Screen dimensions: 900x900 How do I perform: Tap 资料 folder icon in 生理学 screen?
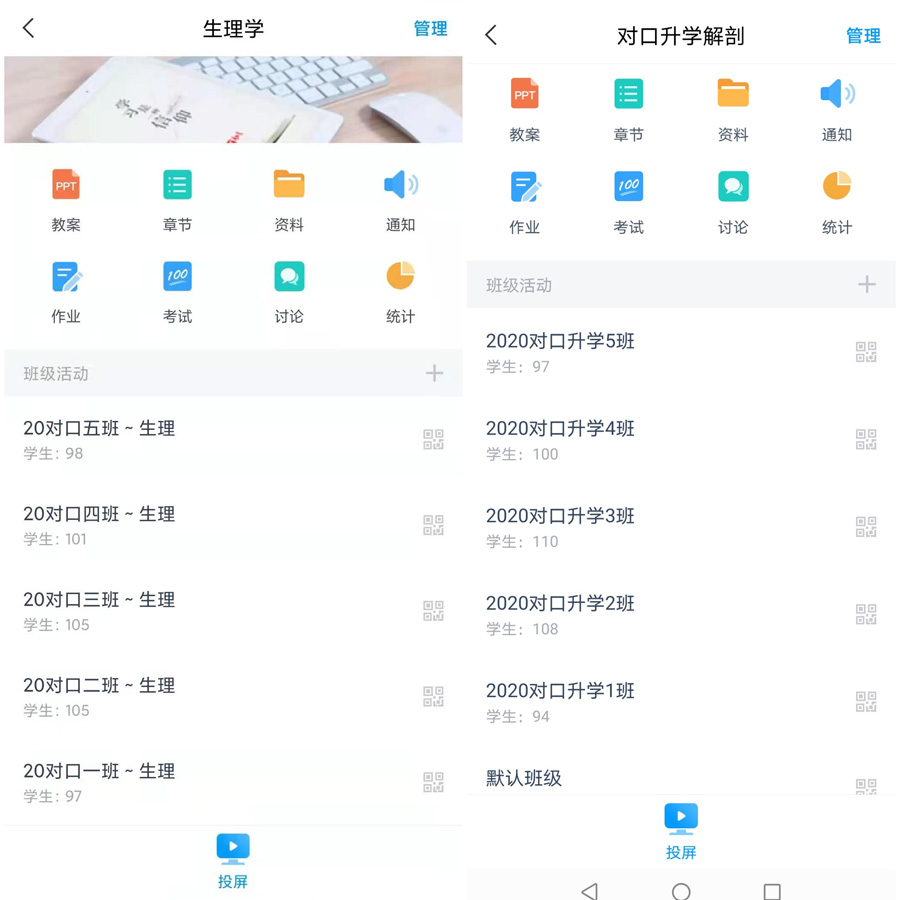tap(289, 186)
